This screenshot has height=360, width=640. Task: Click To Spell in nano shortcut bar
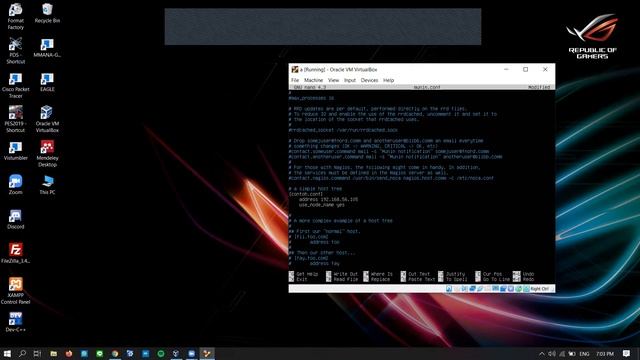[452, 279]
